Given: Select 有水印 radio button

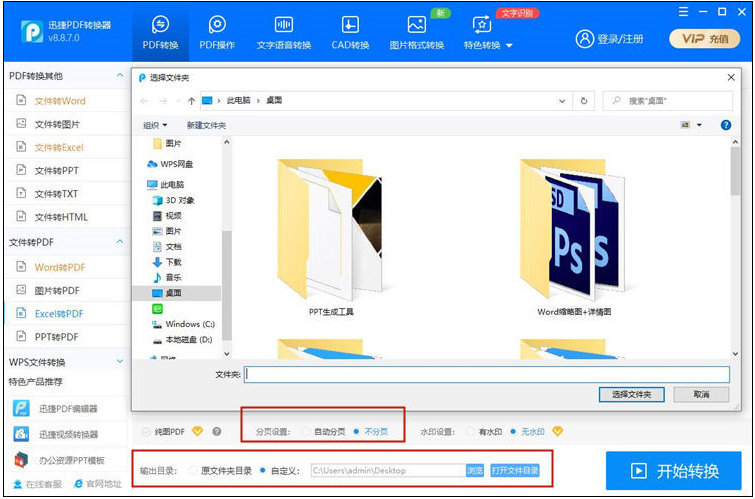Looking at the screenshot, I should (470, 432).
